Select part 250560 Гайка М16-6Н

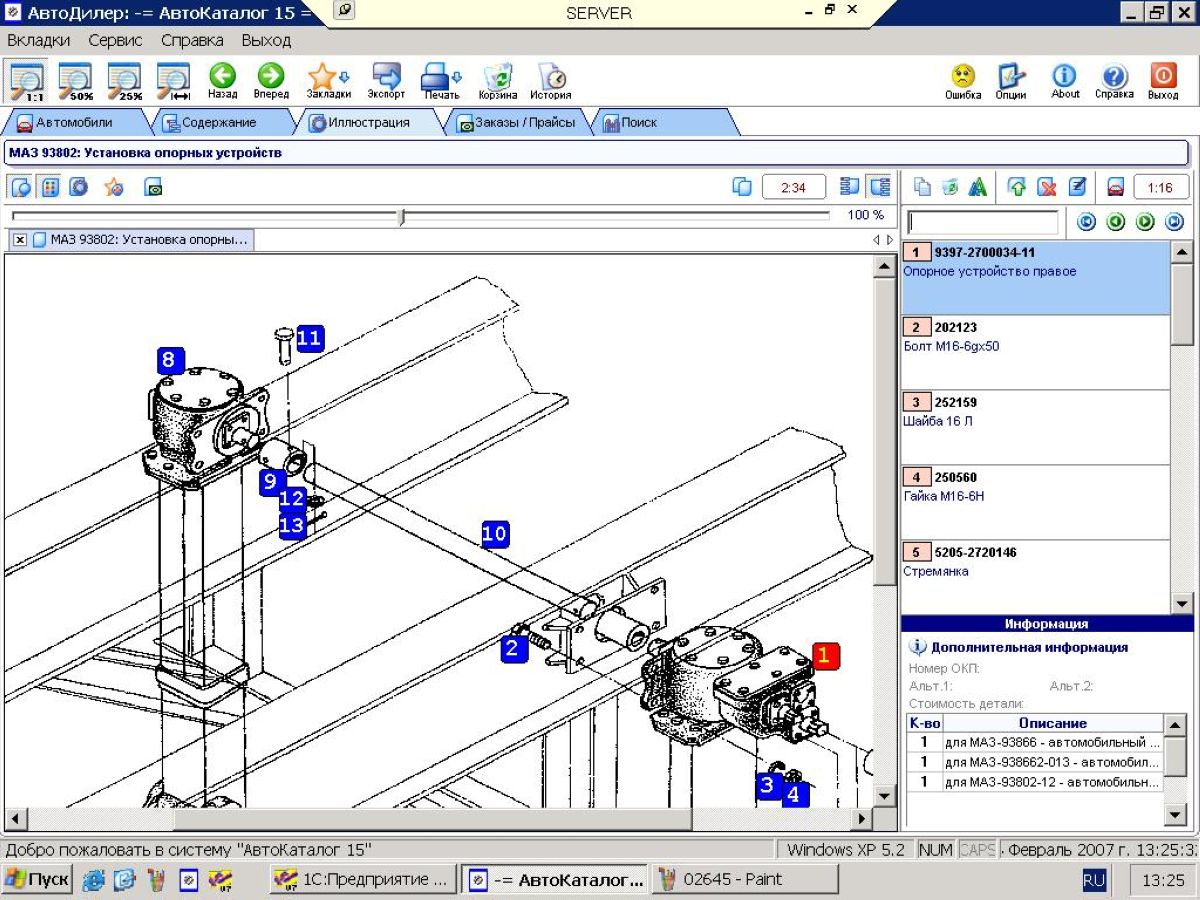pos(1035,503)
